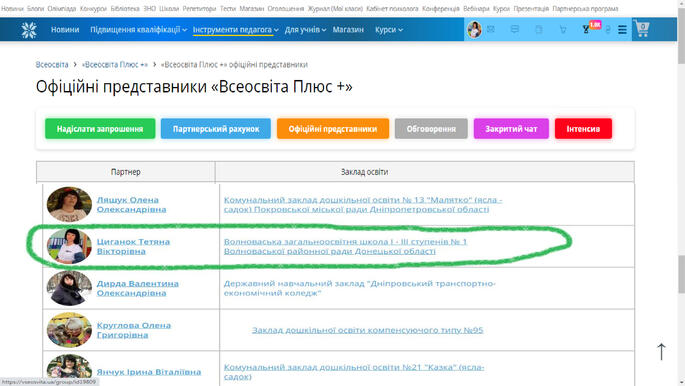Open Новини in the blue navbar

pos(65,30)
